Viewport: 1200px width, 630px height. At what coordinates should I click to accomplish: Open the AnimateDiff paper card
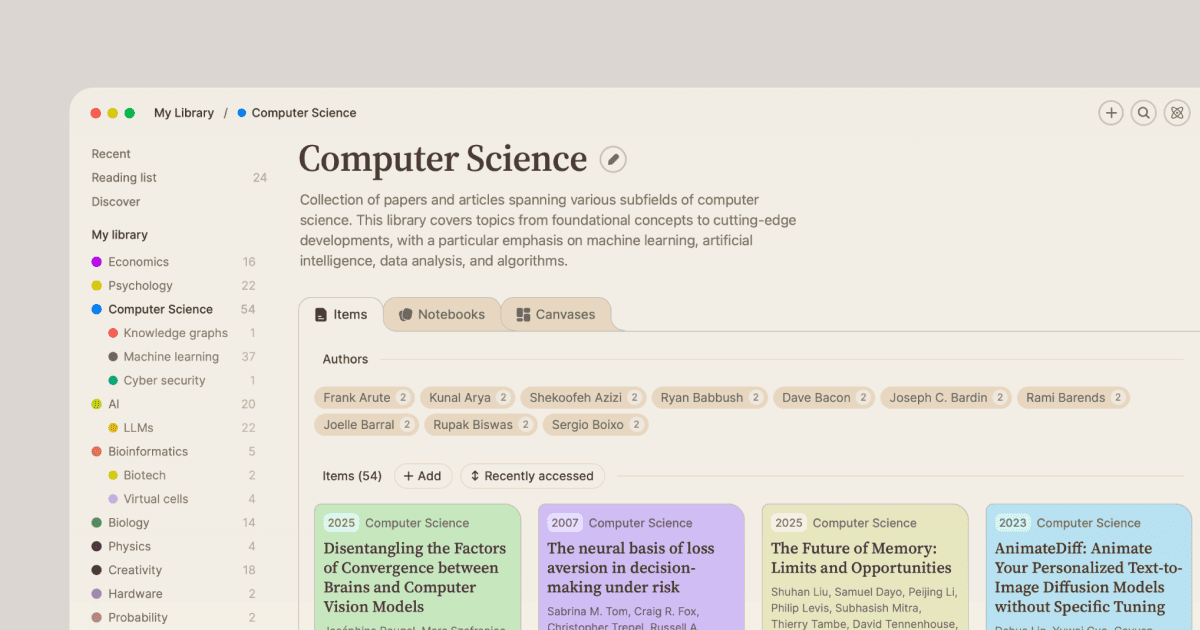[x=1088, y=567]
